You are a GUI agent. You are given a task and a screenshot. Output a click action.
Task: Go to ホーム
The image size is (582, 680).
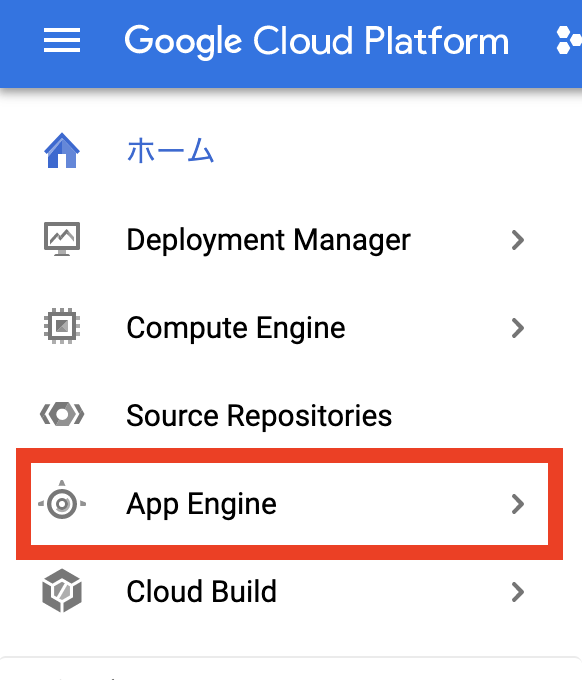(x=170, y=150)
